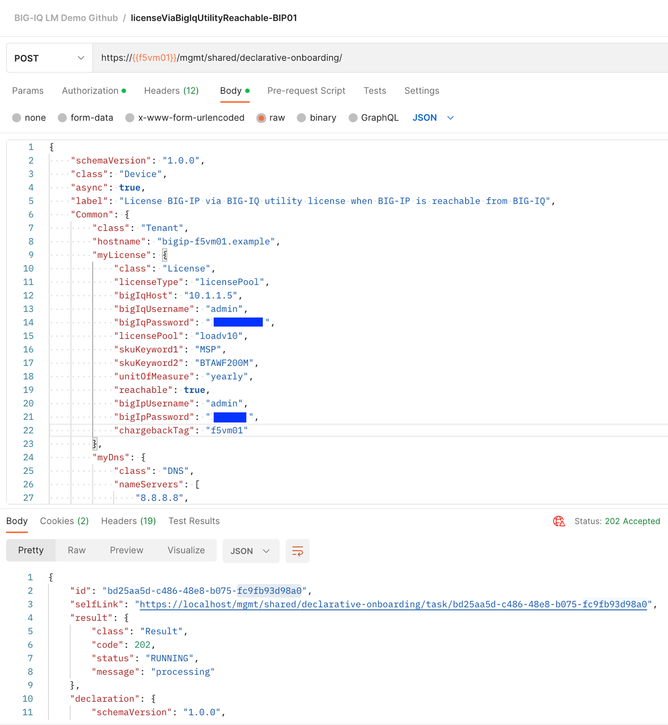Select the raw body type radio button
668x725 pixels.
(261, 118)
